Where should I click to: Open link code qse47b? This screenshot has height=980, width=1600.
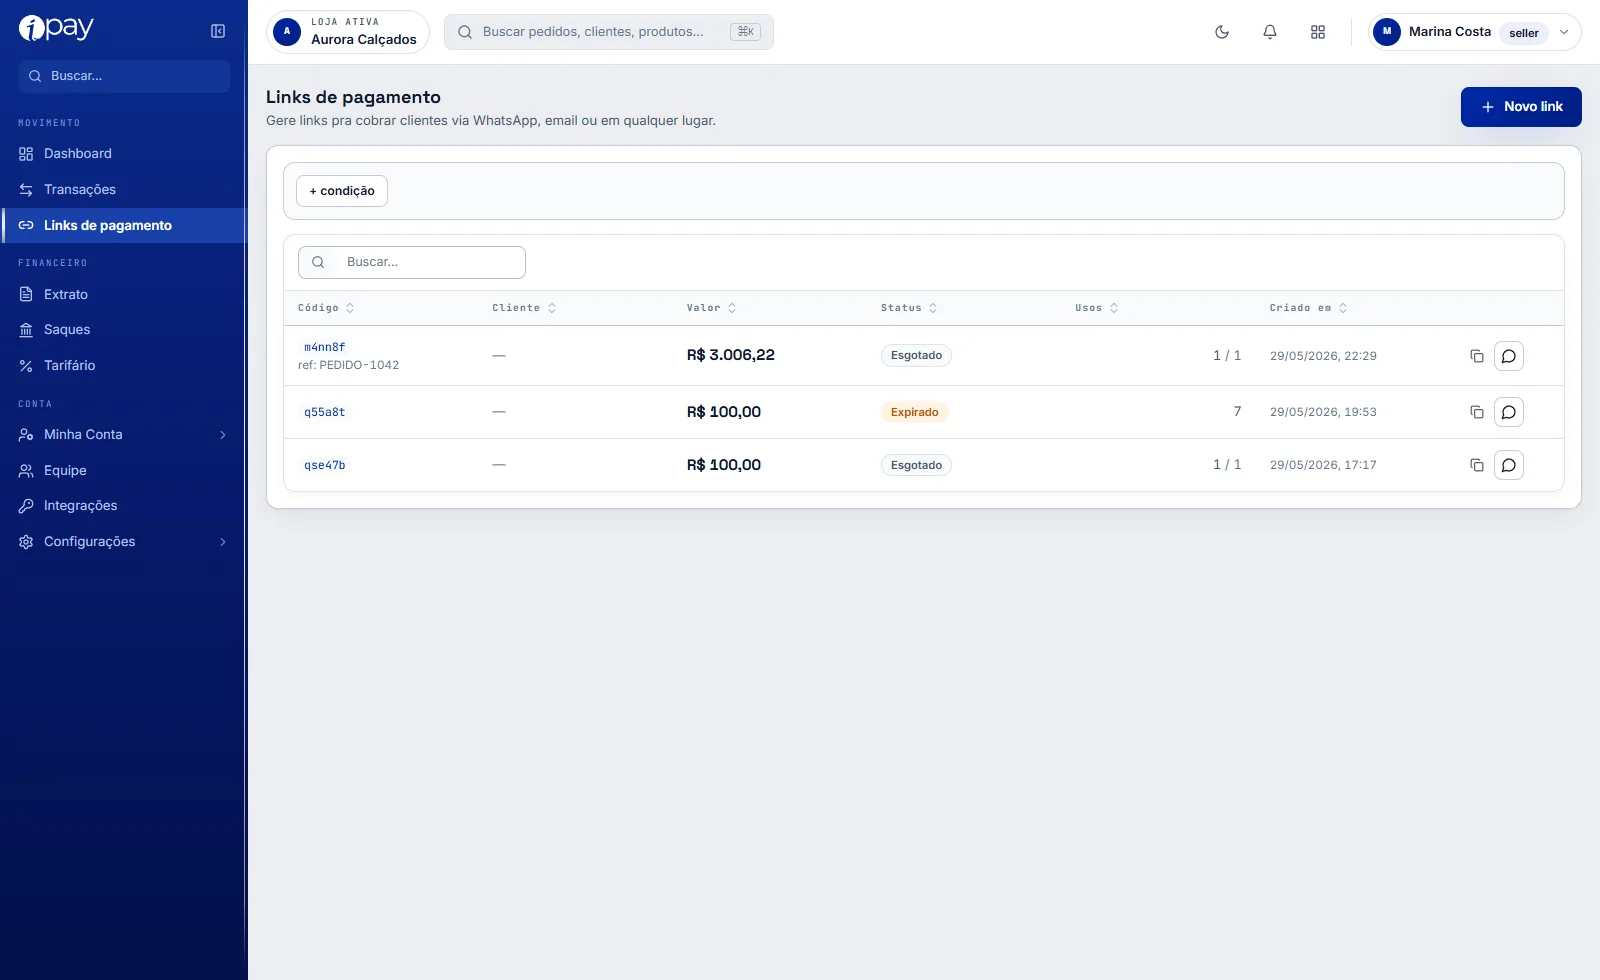pos(325,465)
